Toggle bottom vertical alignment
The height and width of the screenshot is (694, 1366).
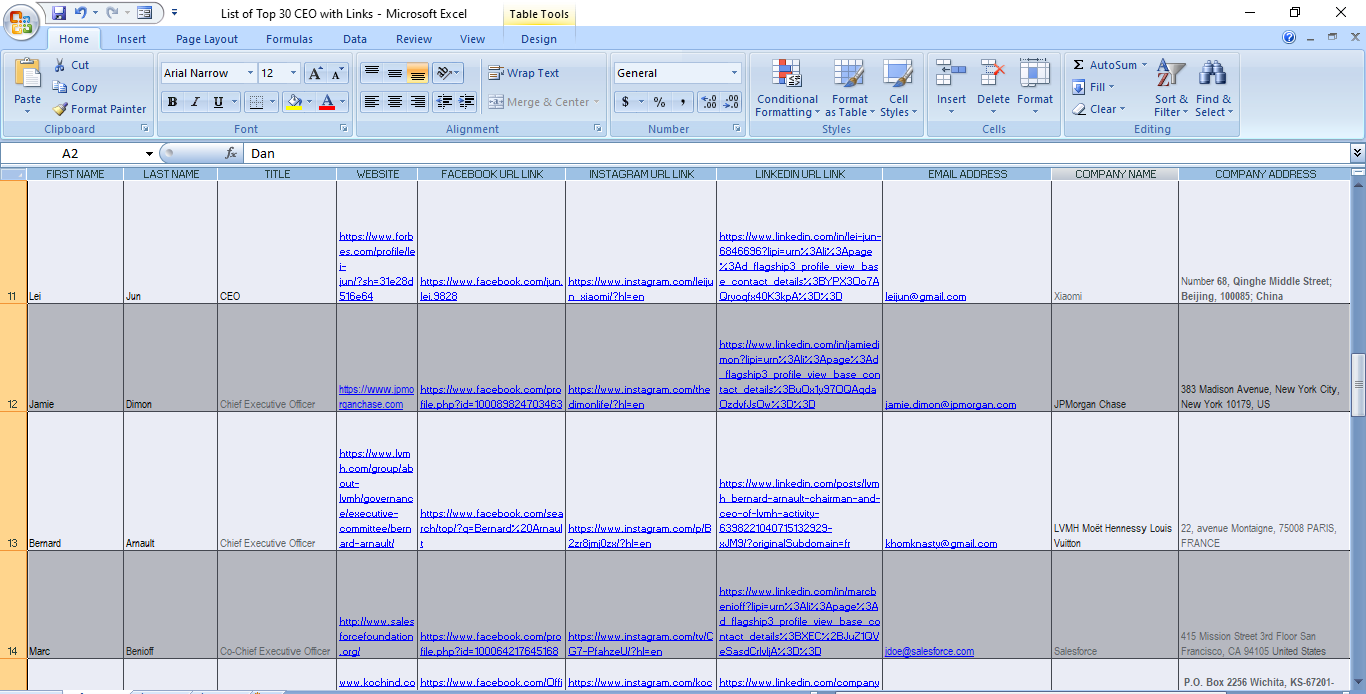[418, 73]
